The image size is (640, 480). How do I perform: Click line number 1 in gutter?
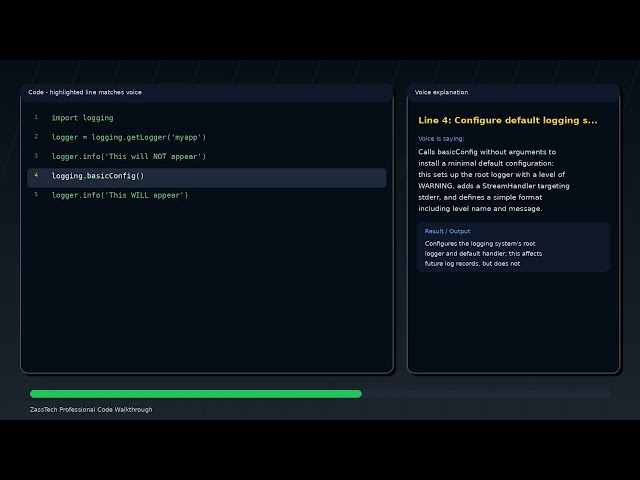click(36, 117)
